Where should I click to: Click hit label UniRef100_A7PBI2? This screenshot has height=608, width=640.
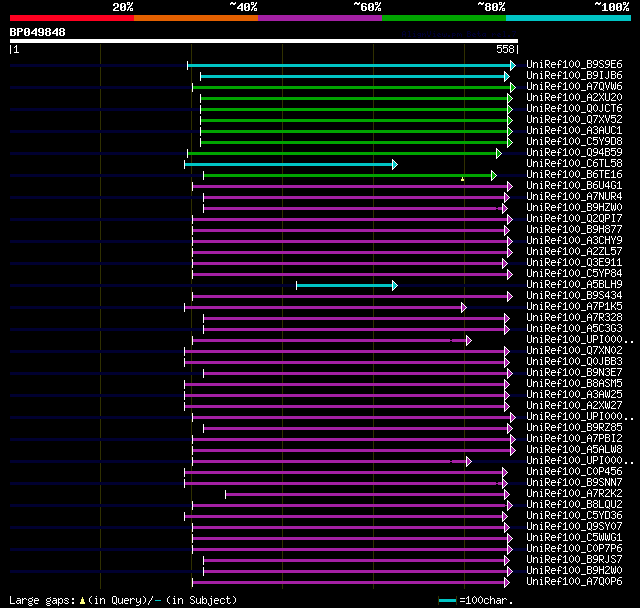[x=574, y=439]
